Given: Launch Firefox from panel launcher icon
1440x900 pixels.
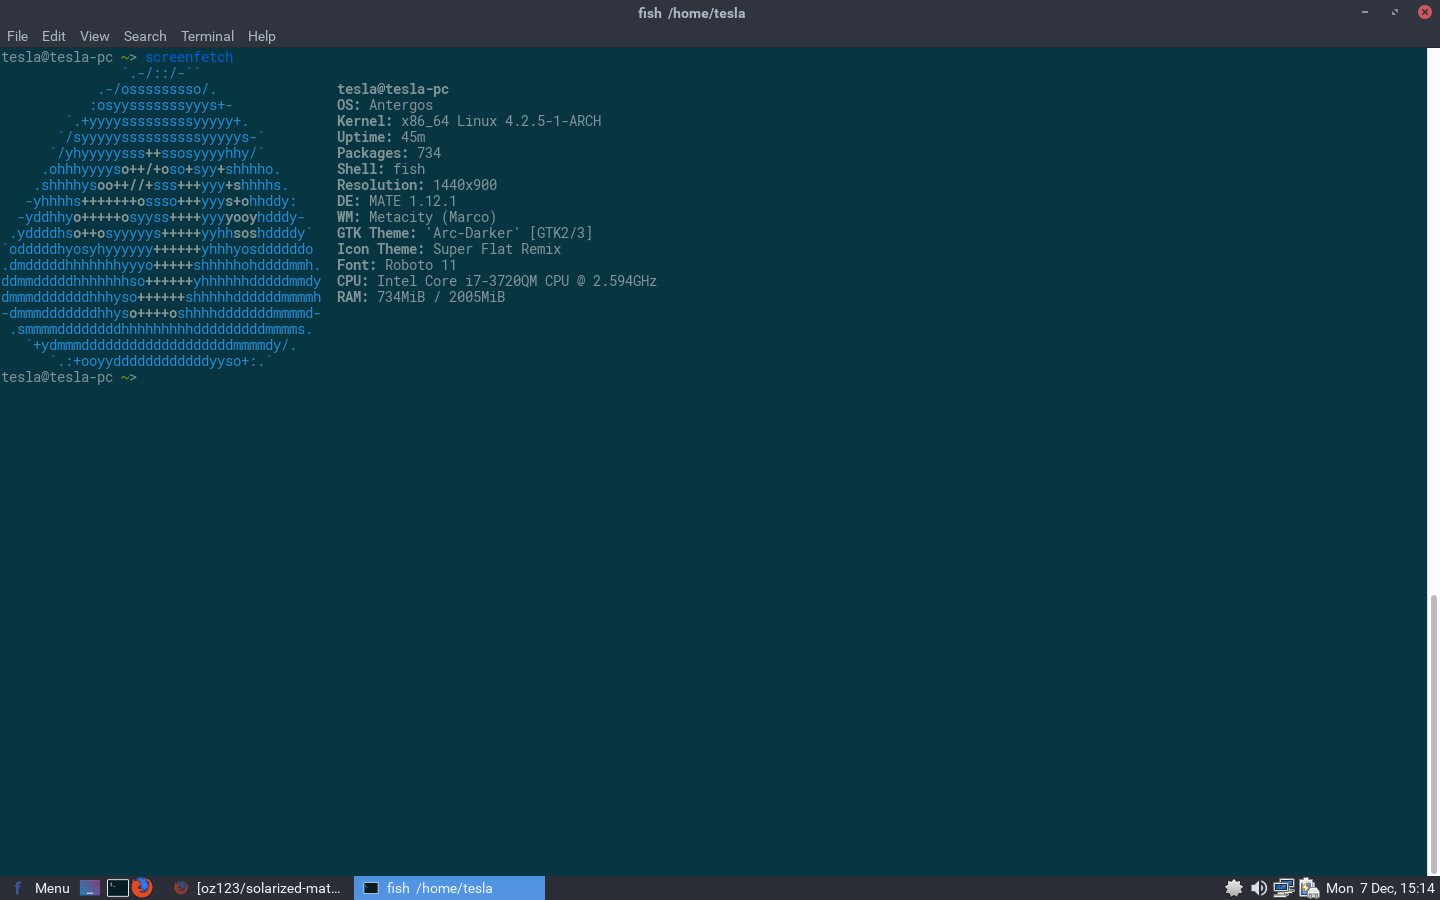Looking at the screenshot, I should [x=142, y=887].
